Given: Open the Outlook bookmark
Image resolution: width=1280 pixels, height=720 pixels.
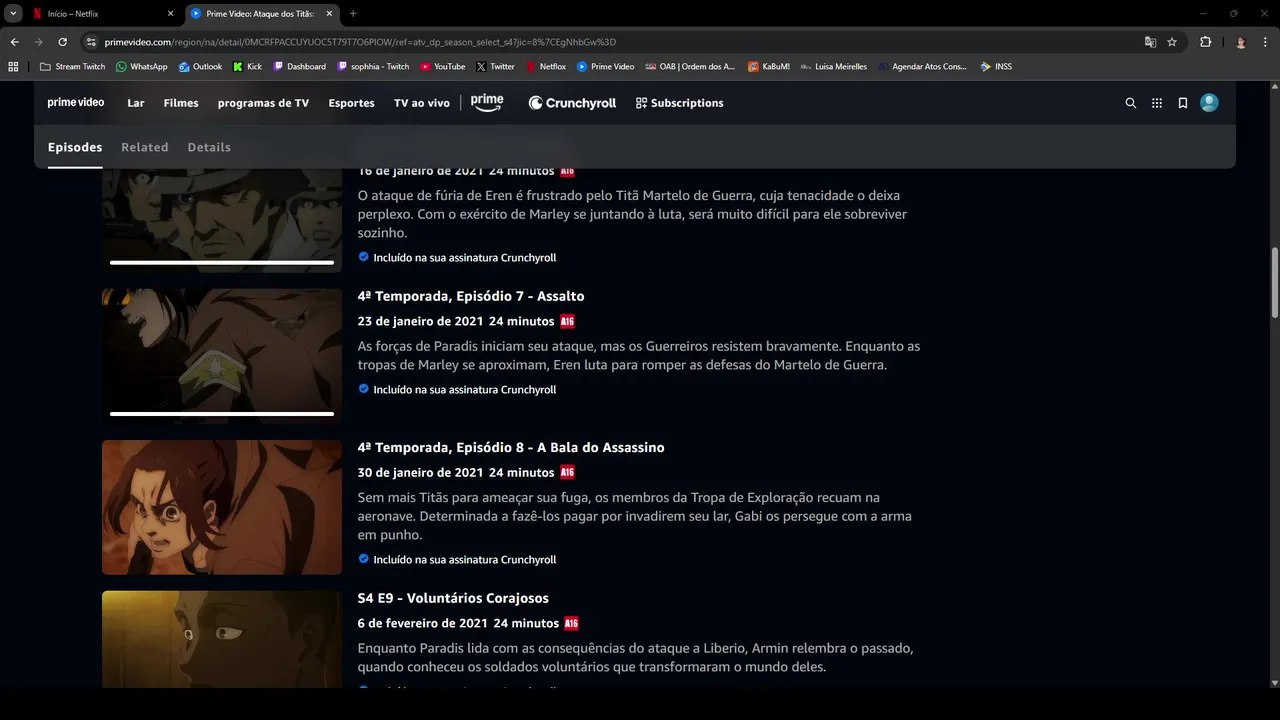Looking at the screenshot, I should coord(200,67).
